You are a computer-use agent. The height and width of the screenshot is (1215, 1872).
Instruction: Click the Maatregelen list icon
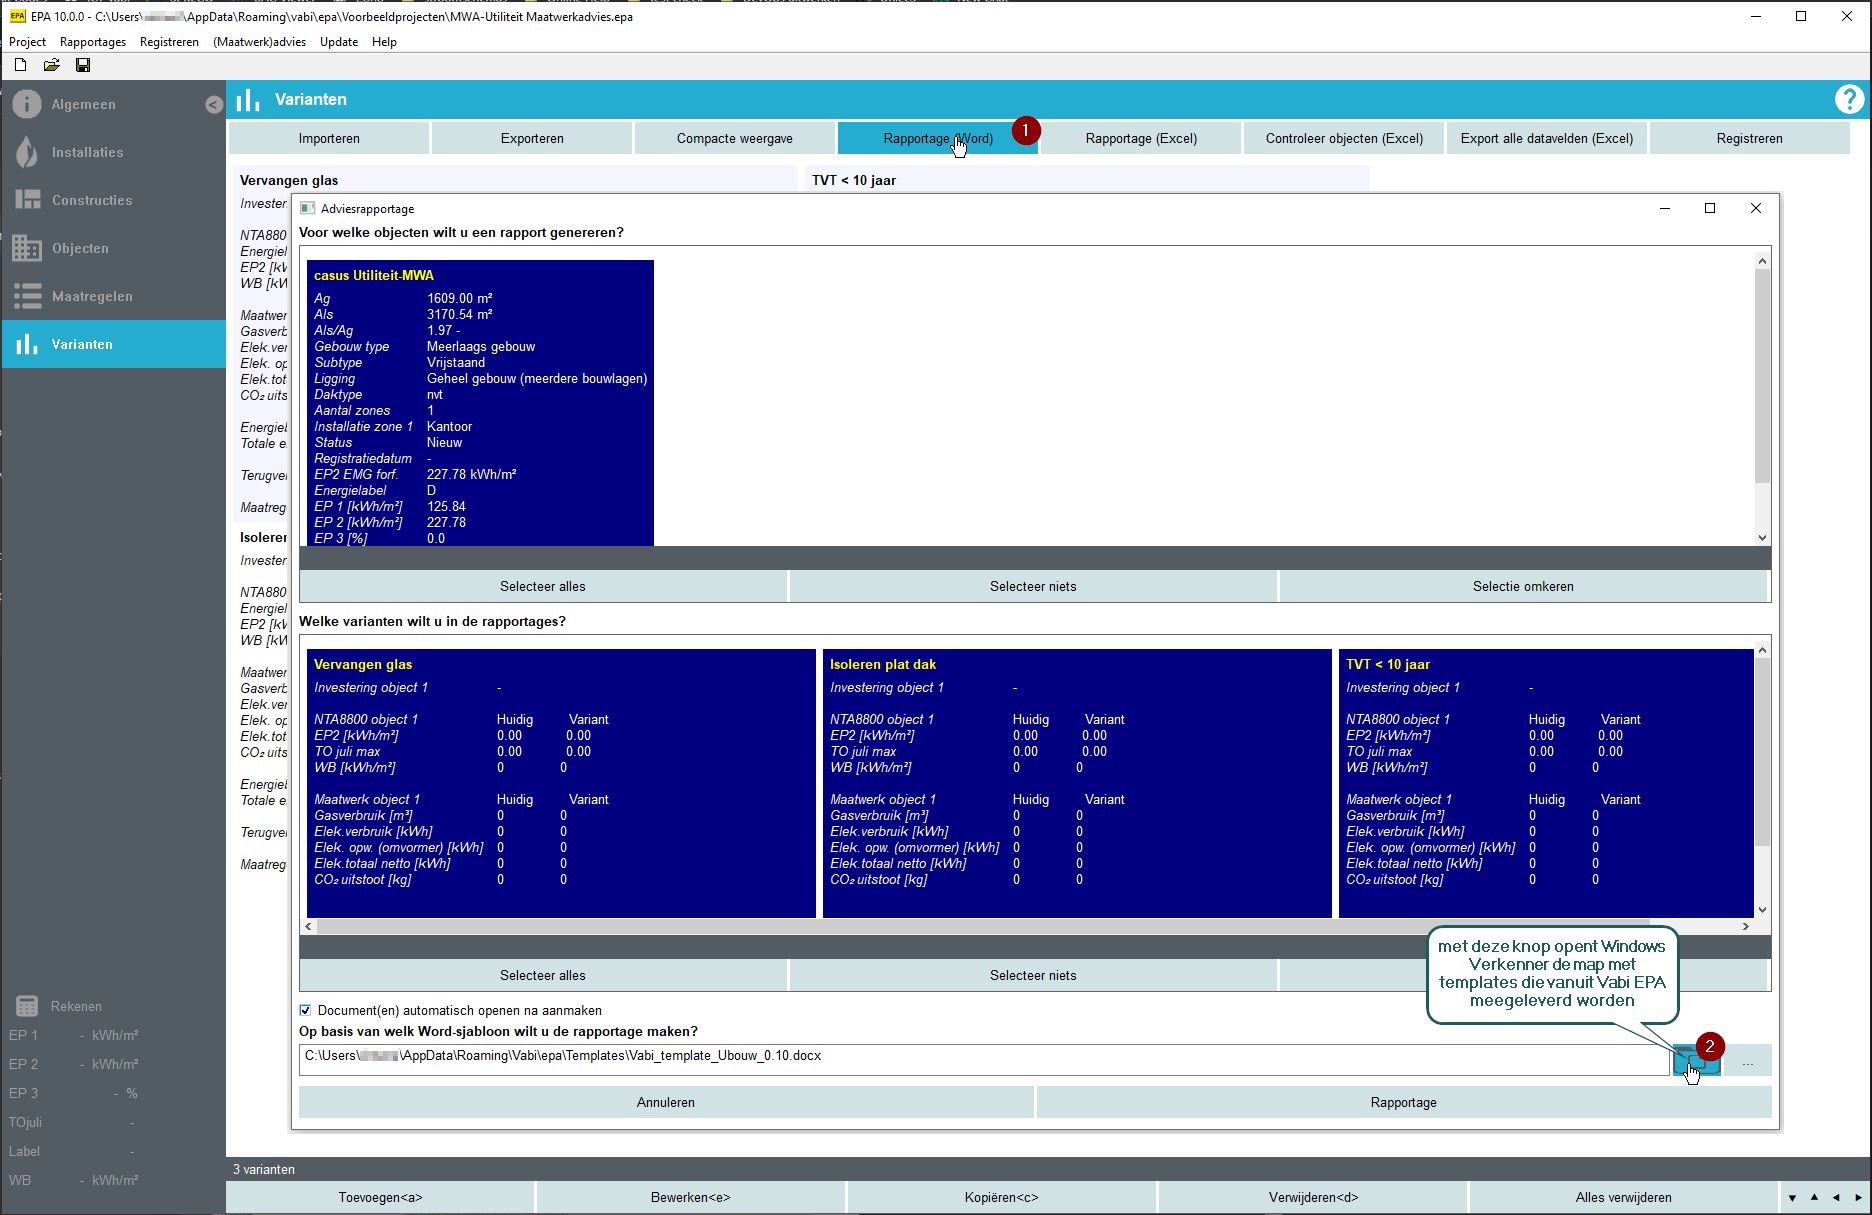click(27, 296)
